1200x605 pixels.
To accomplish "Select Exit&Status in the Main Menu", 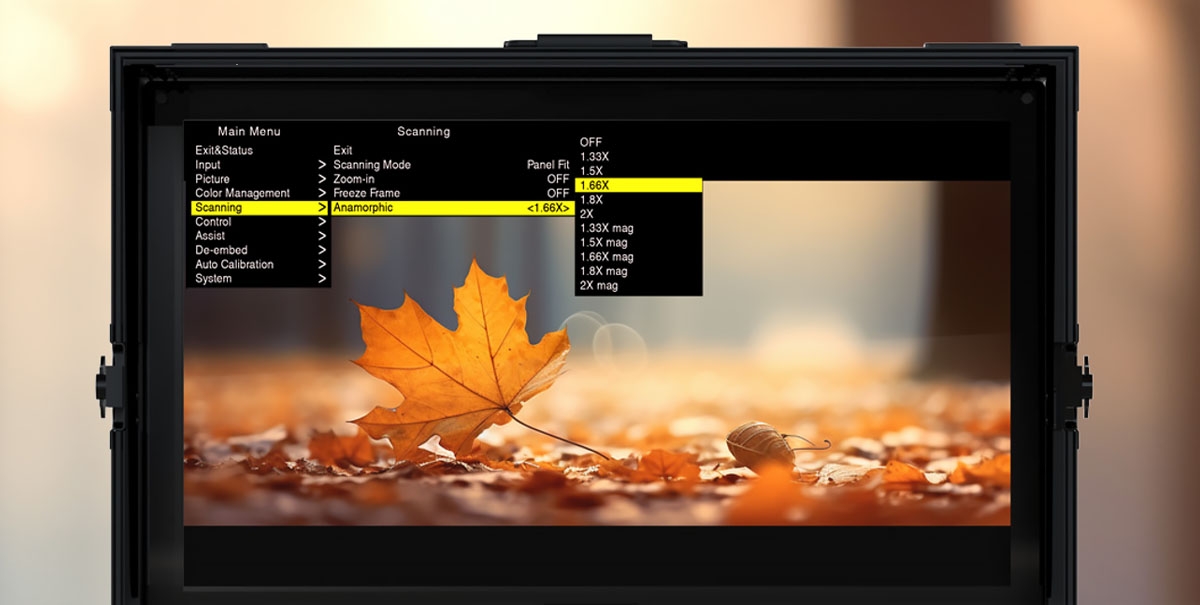I will point(224,150).
